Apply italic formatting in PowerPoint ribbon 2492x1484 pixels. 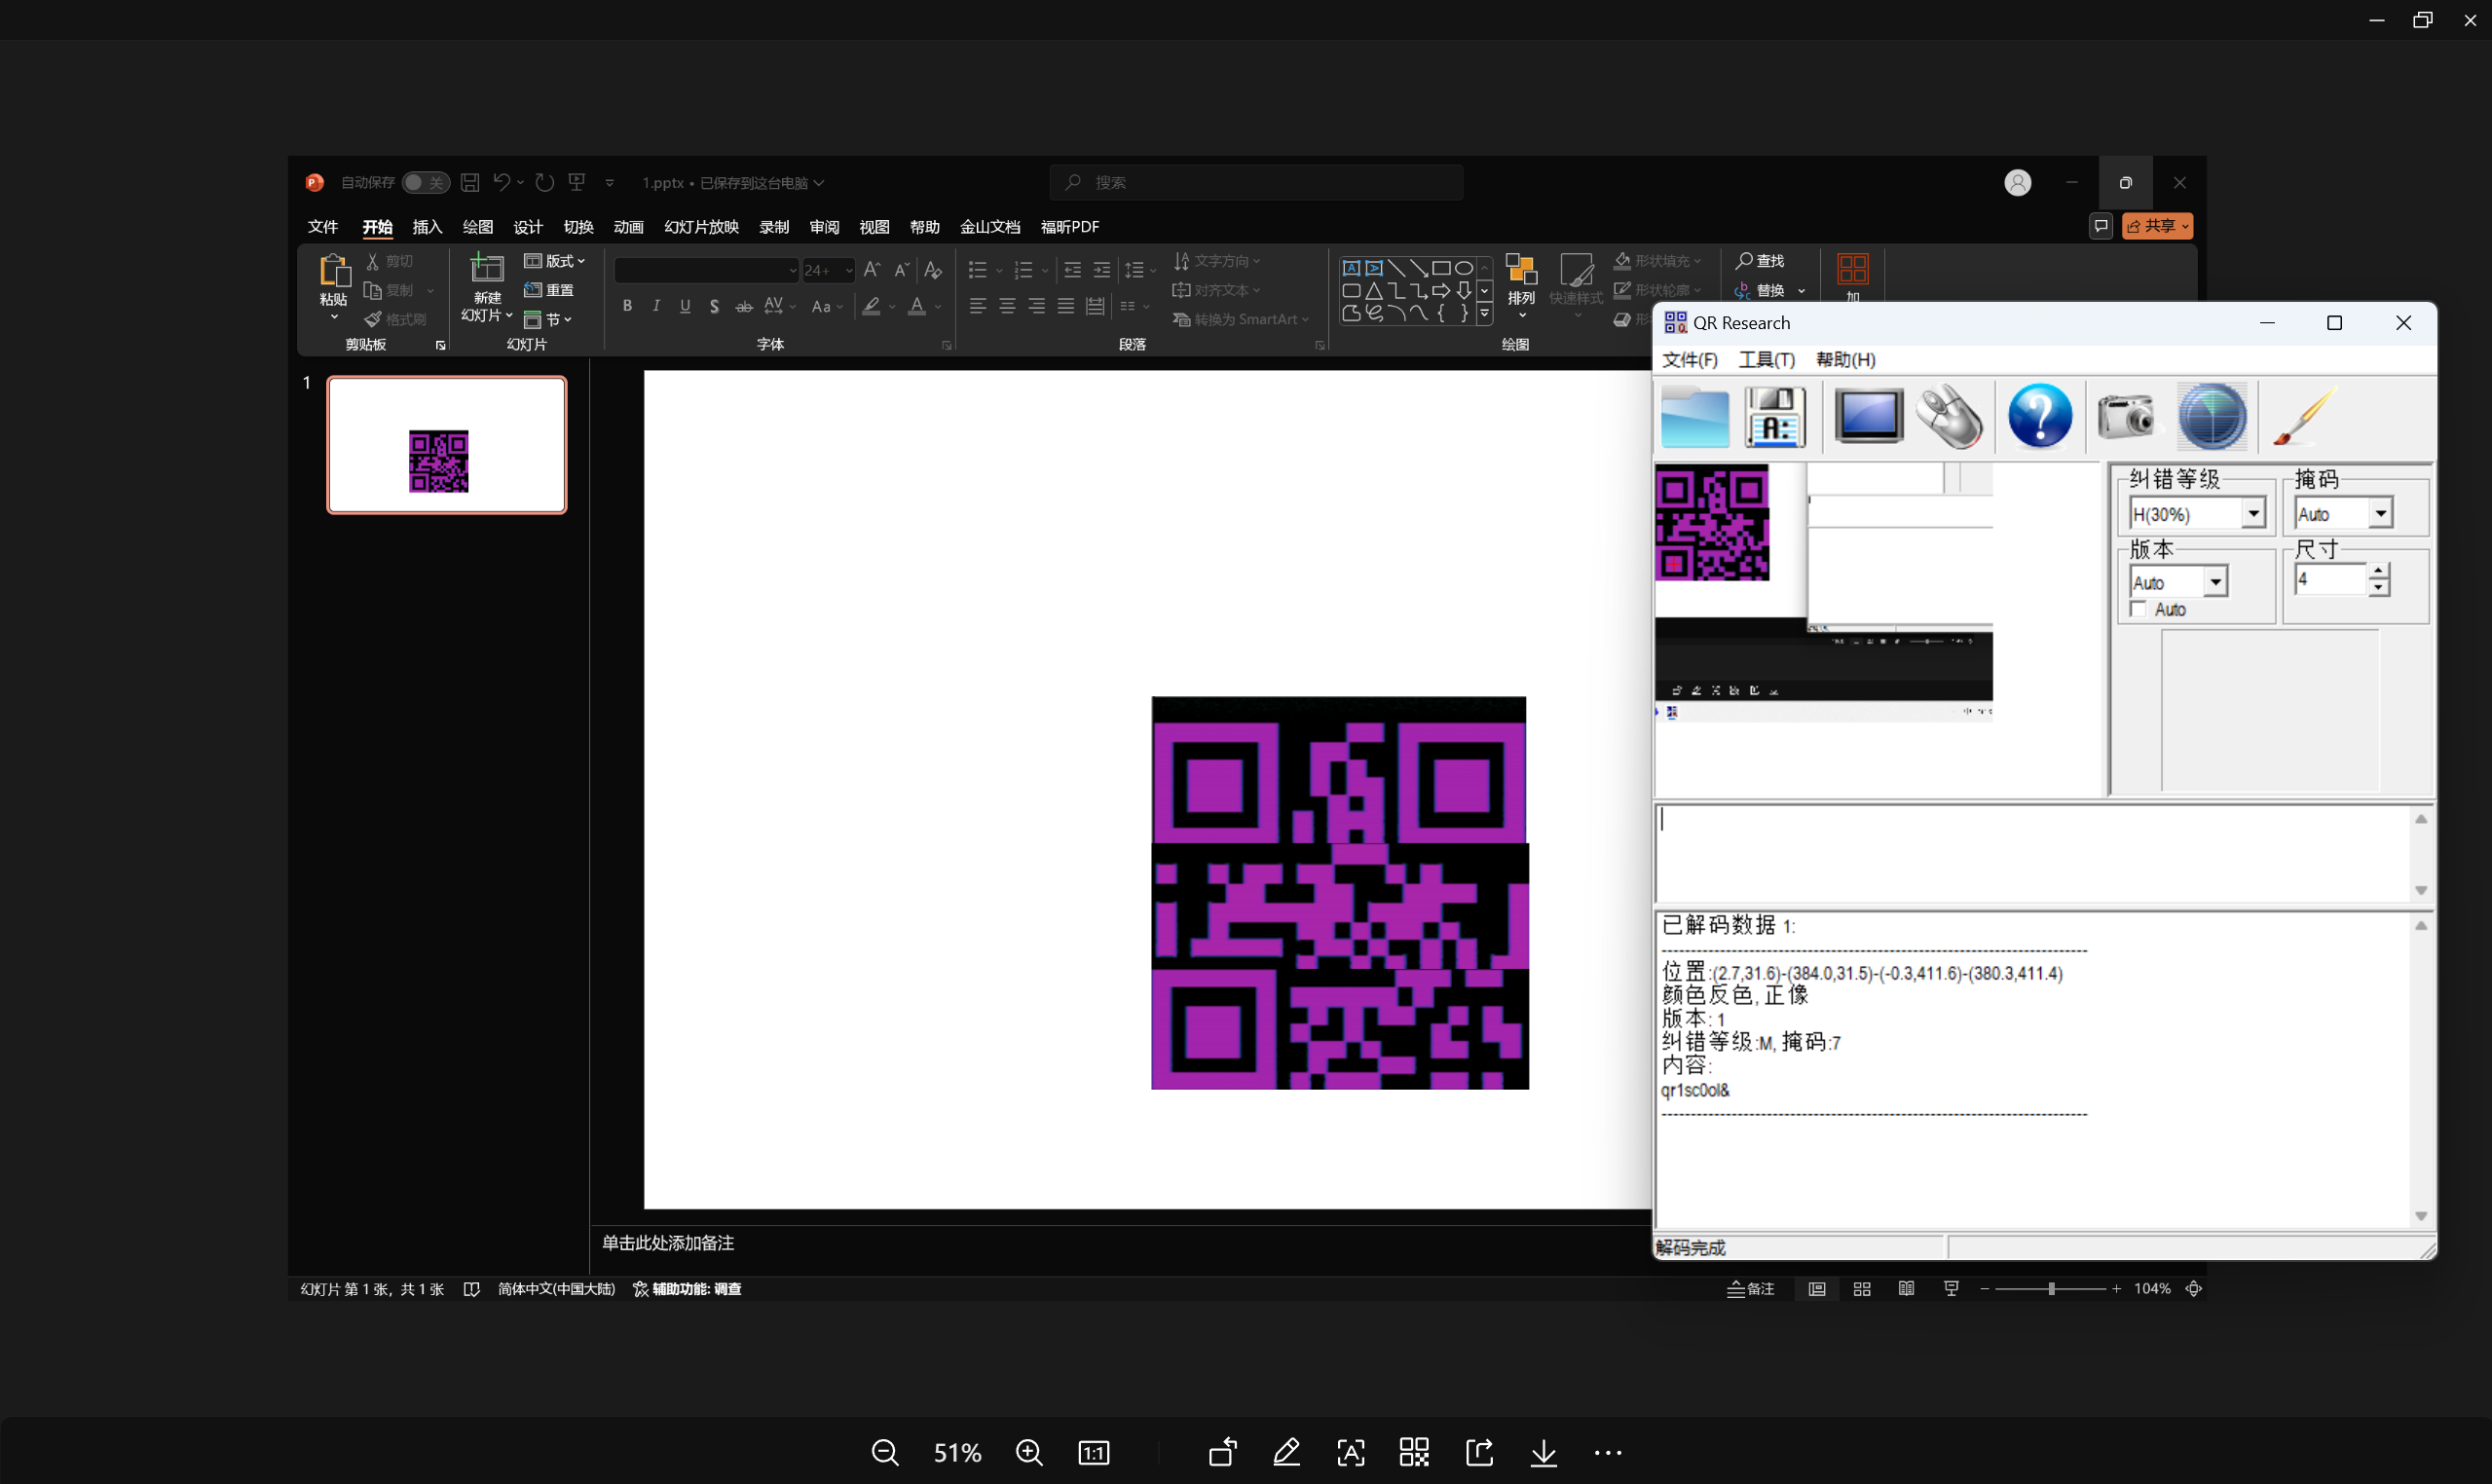pyautogui.click(x=656, y=306)
